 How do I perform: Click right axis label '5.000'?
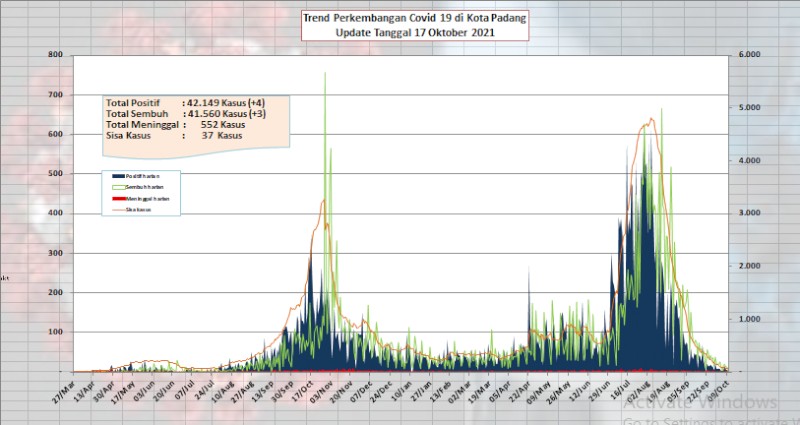[x=749, y=108]
